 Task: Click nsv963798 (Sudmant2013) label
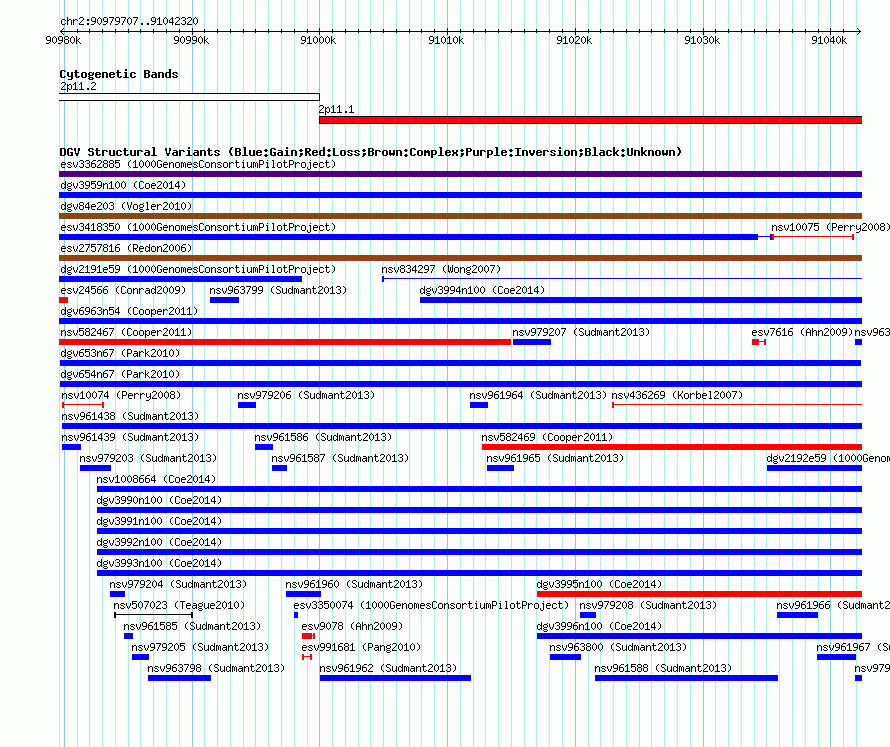pos(216,668)
